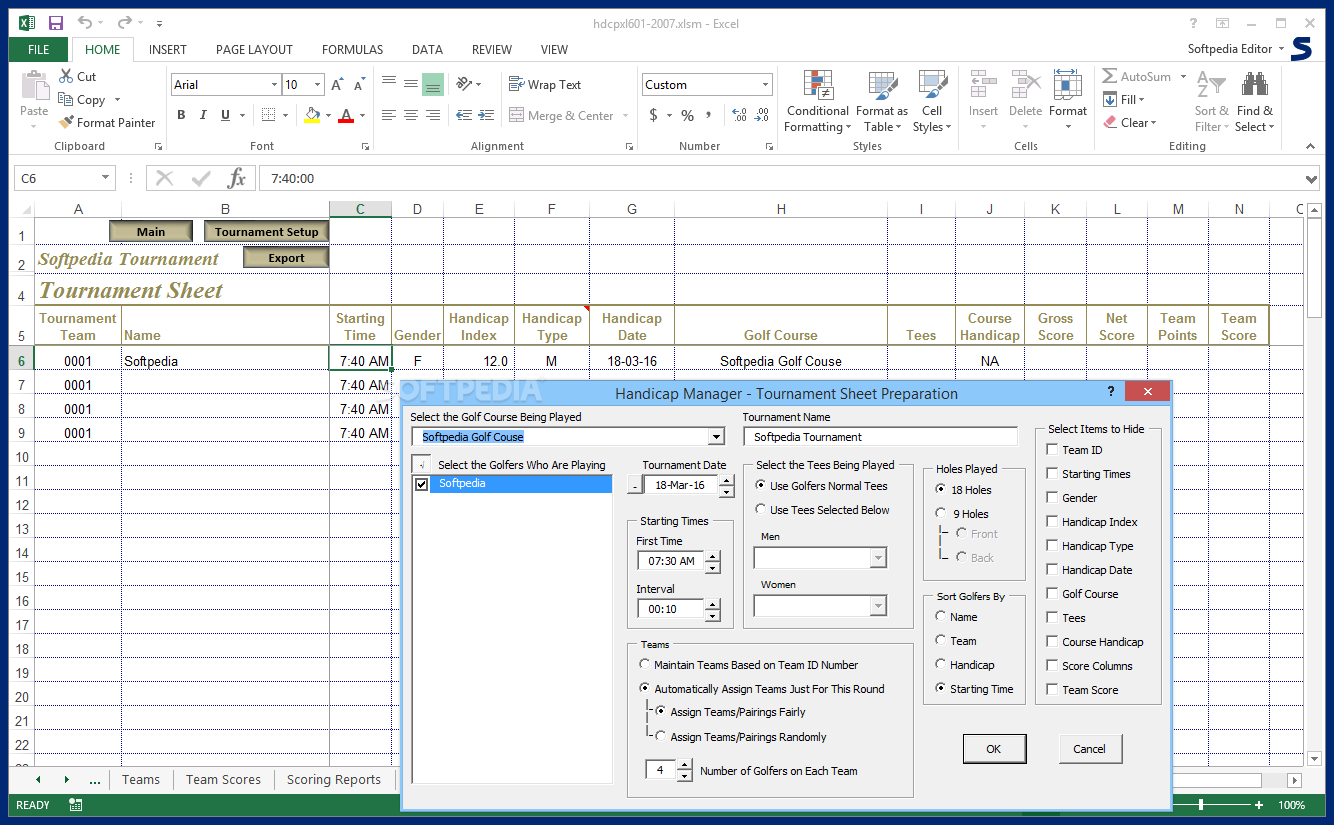Image resolution: width=1334 pixels, height=825 pixels.
Task: Click the AutoSum sigma icon
Action: point(1110,76)
